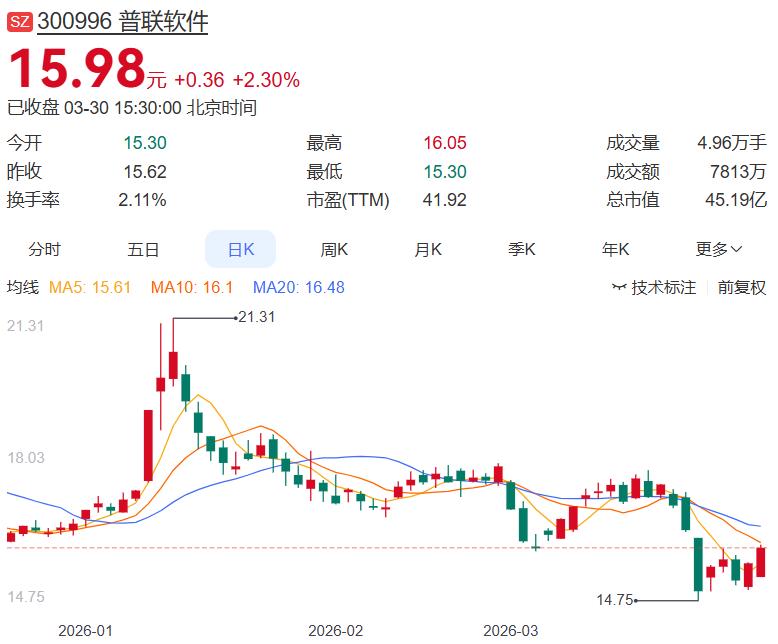Click the 最高 value 16.05
The width and height of the screenshot is (778, 644).
445,143
